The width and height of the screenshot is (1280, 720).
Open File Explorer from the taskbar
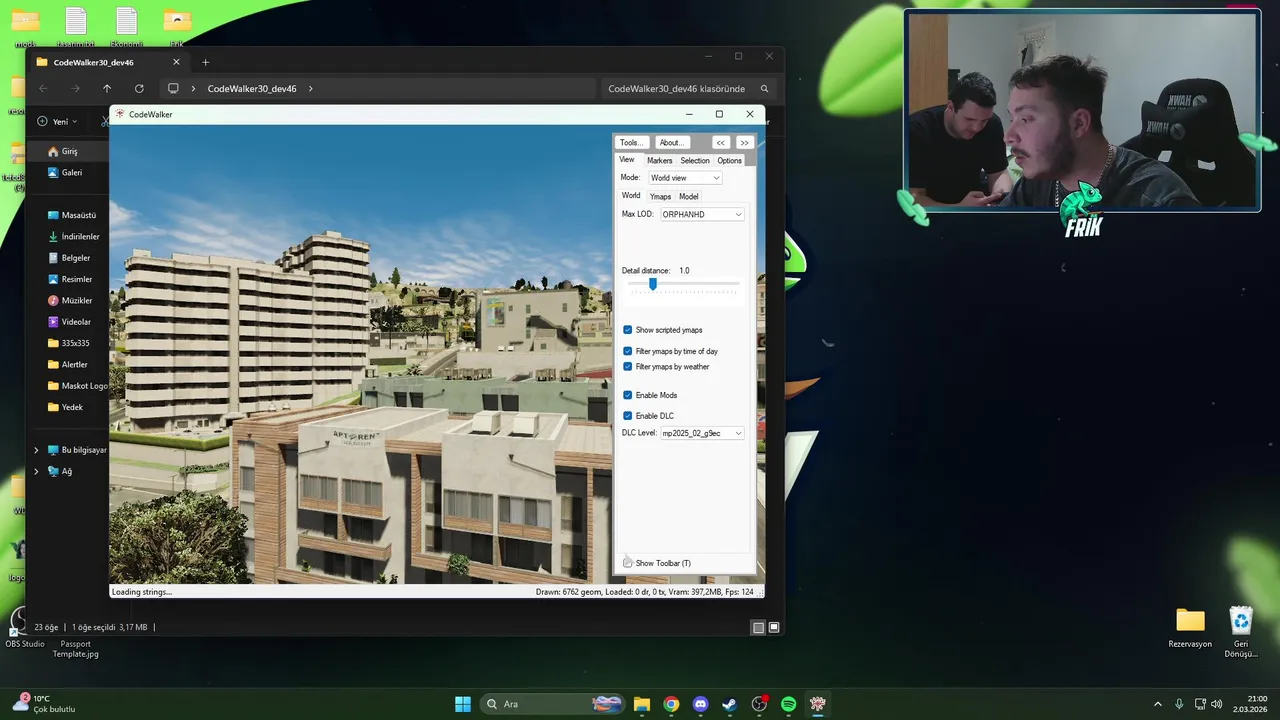[x=642, y=704]
